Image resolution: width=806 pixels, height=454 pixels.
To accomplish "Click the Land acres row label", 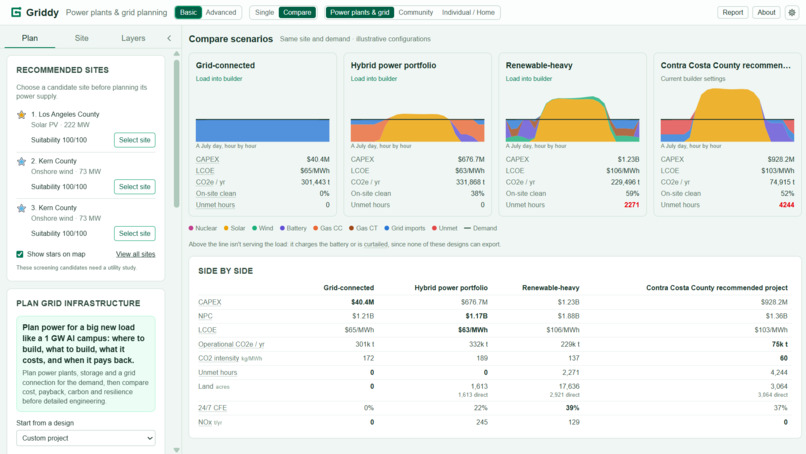I will [214, 386].
